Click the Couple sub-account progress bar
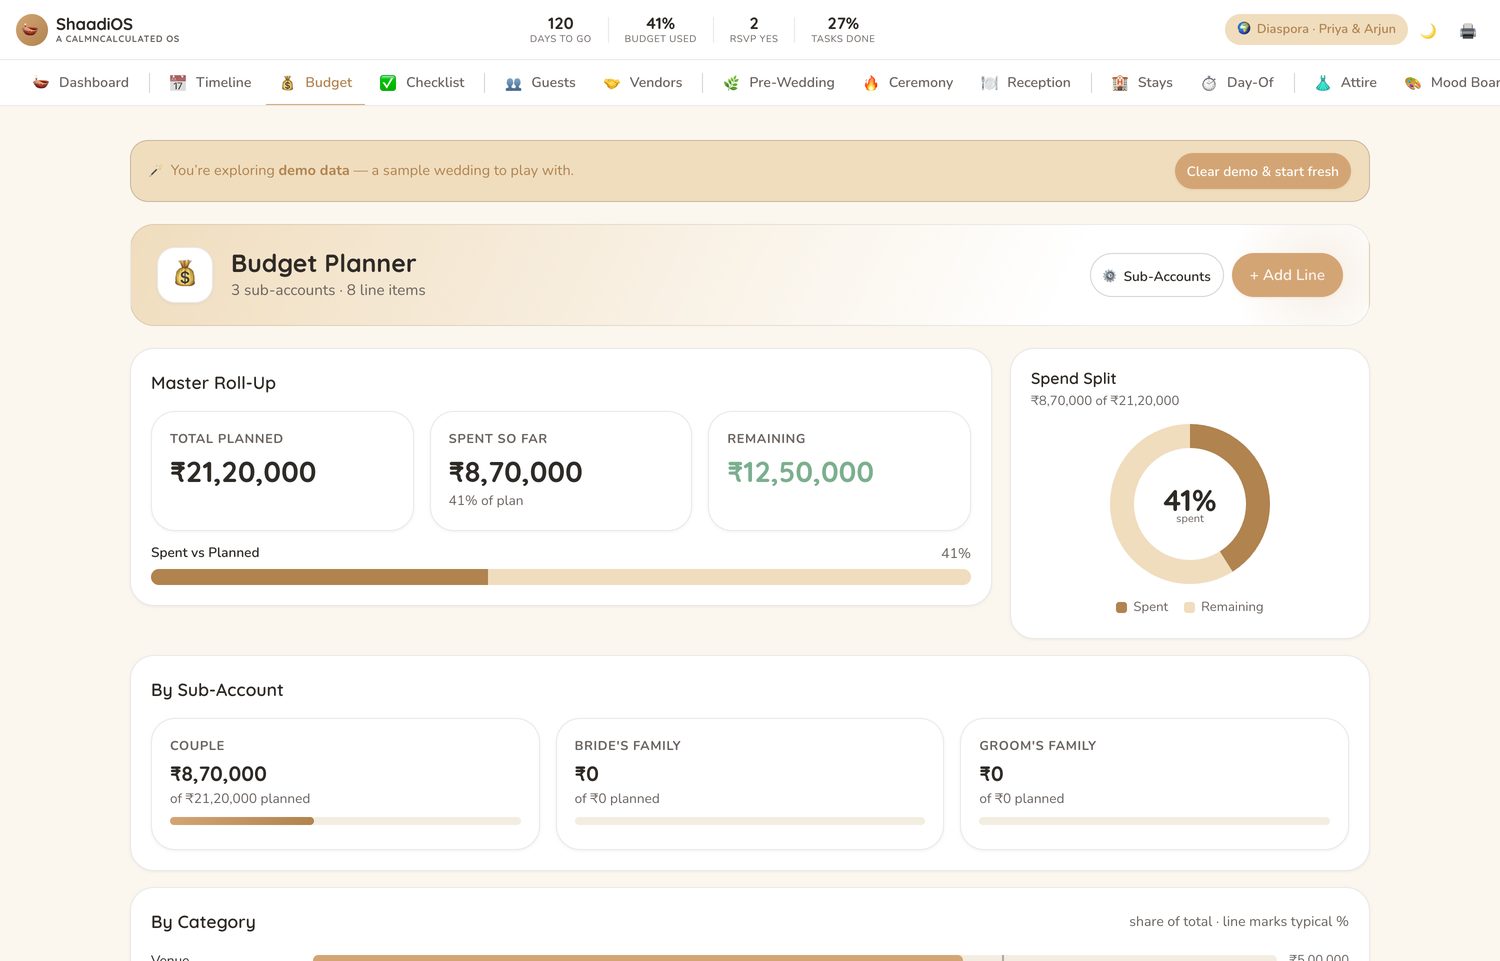This screenshot has width=1500, height=961. [345, 821]
